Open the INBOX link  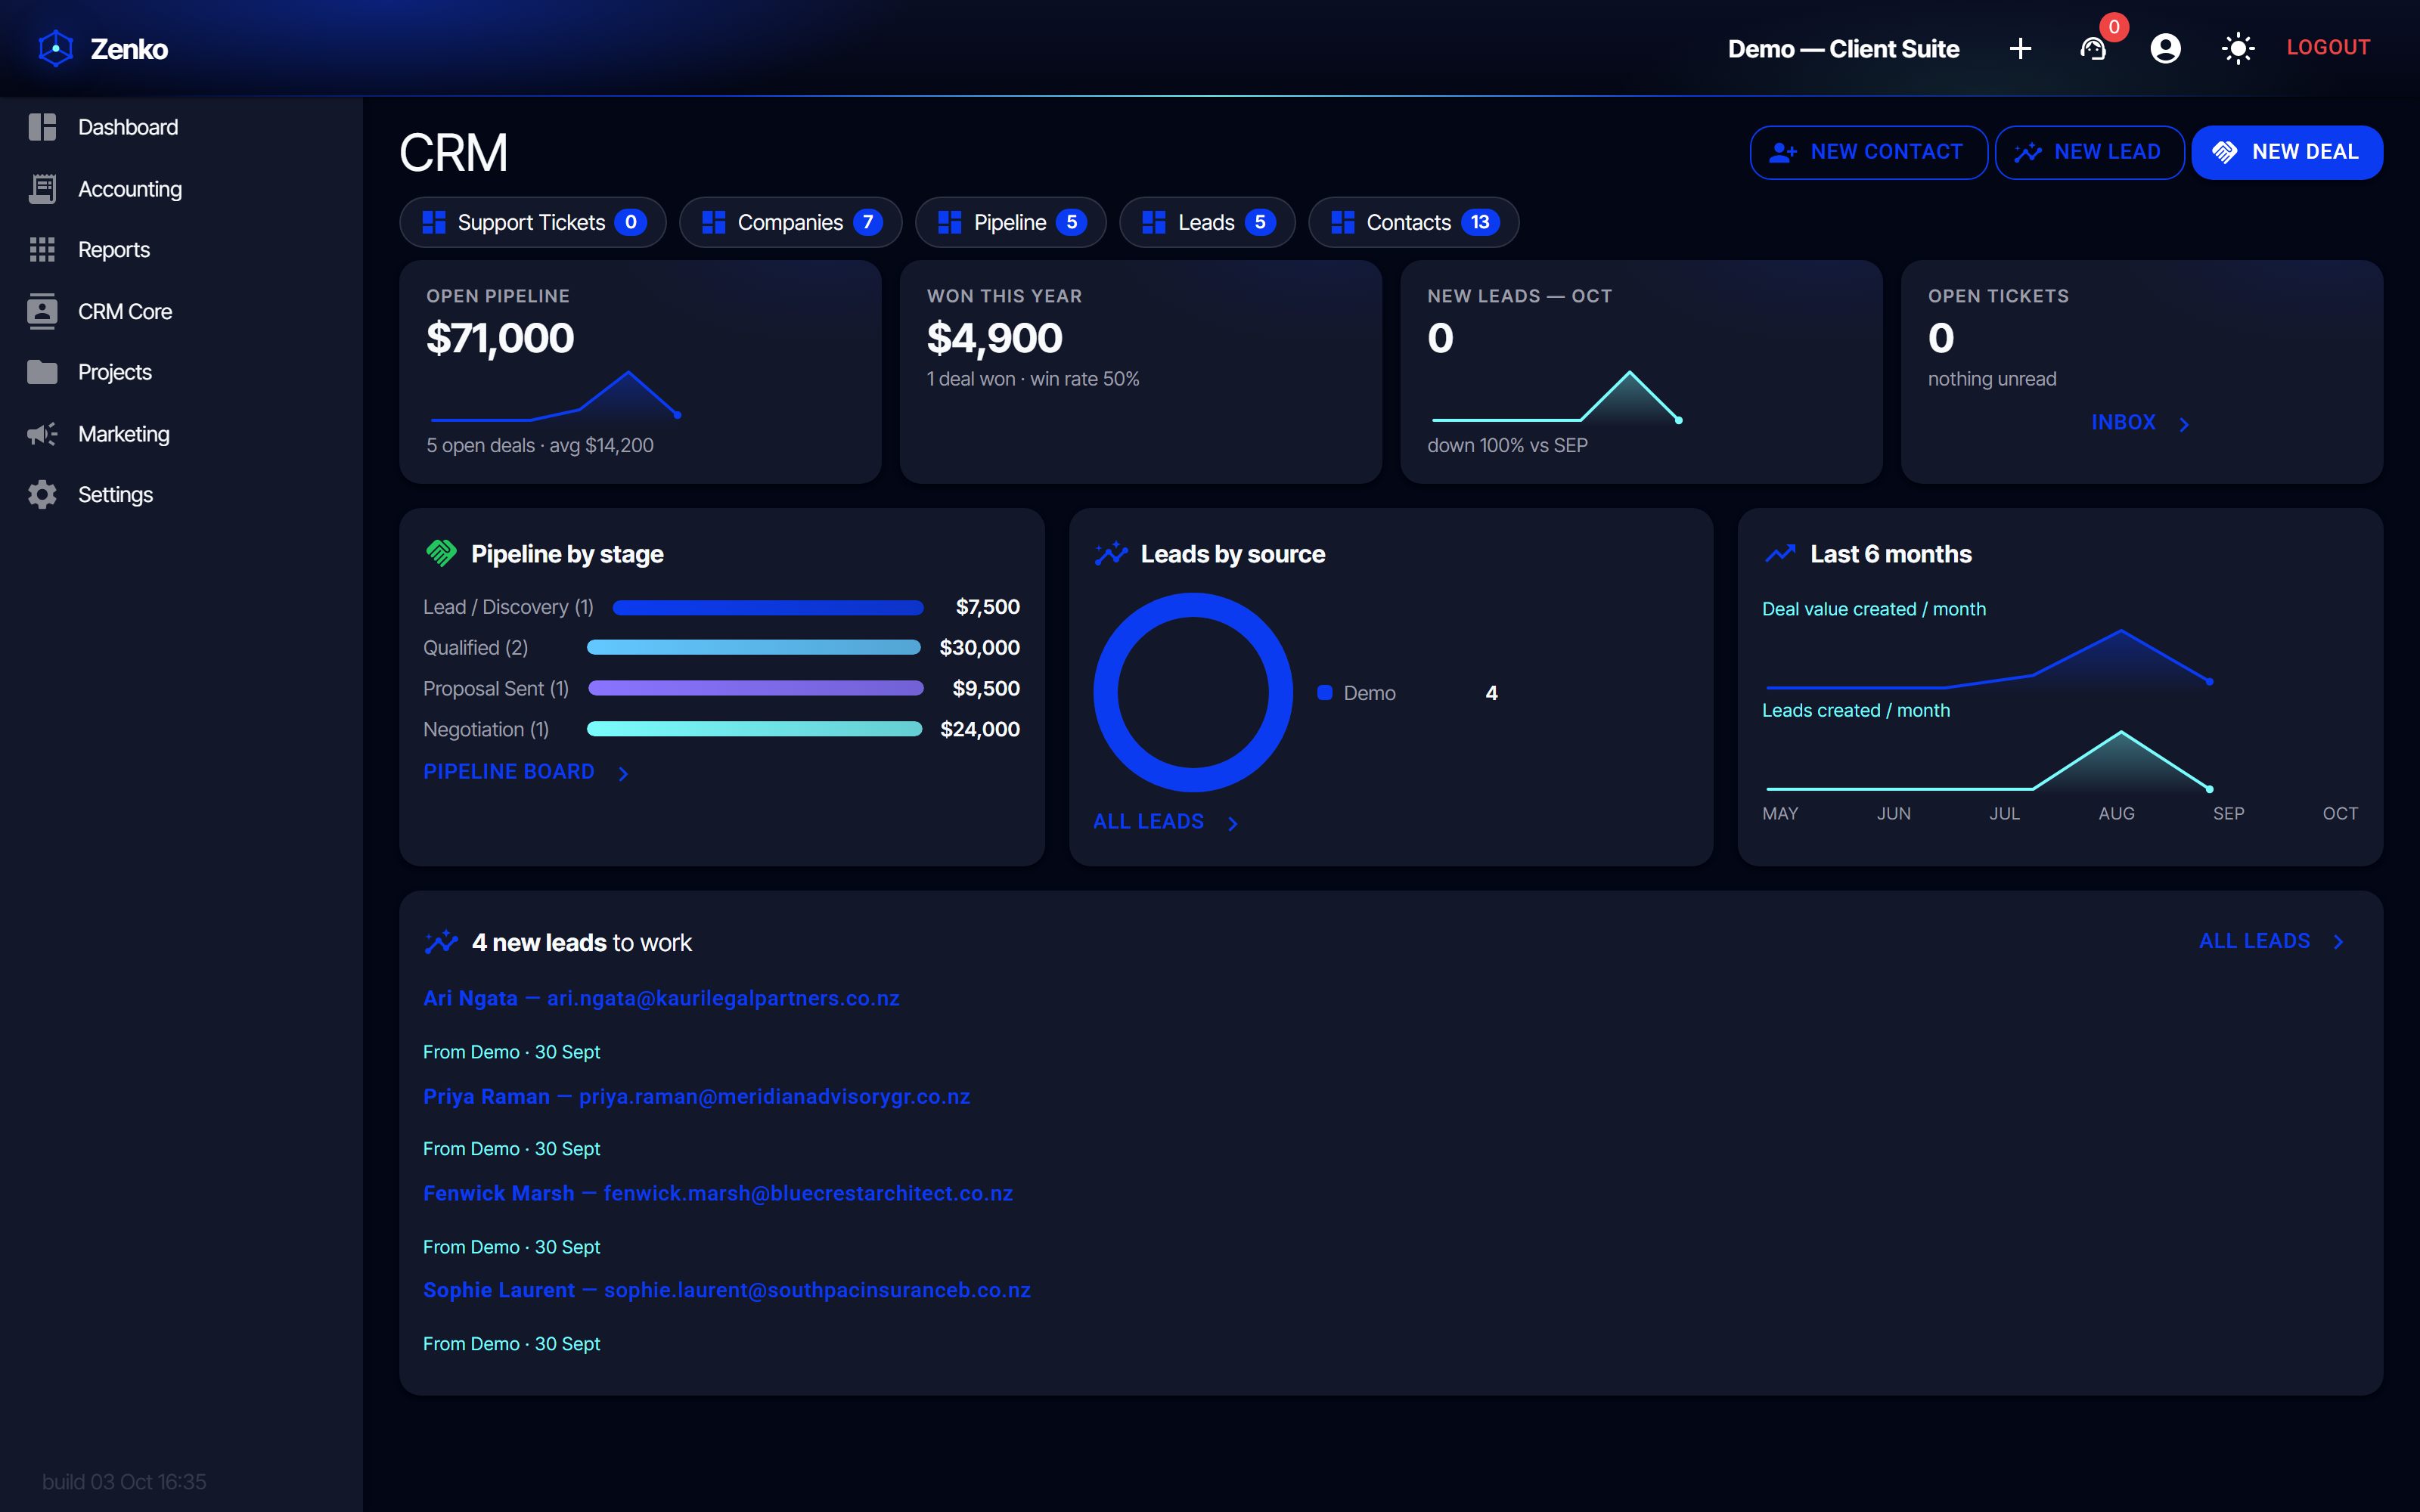tap(2123, 423)
